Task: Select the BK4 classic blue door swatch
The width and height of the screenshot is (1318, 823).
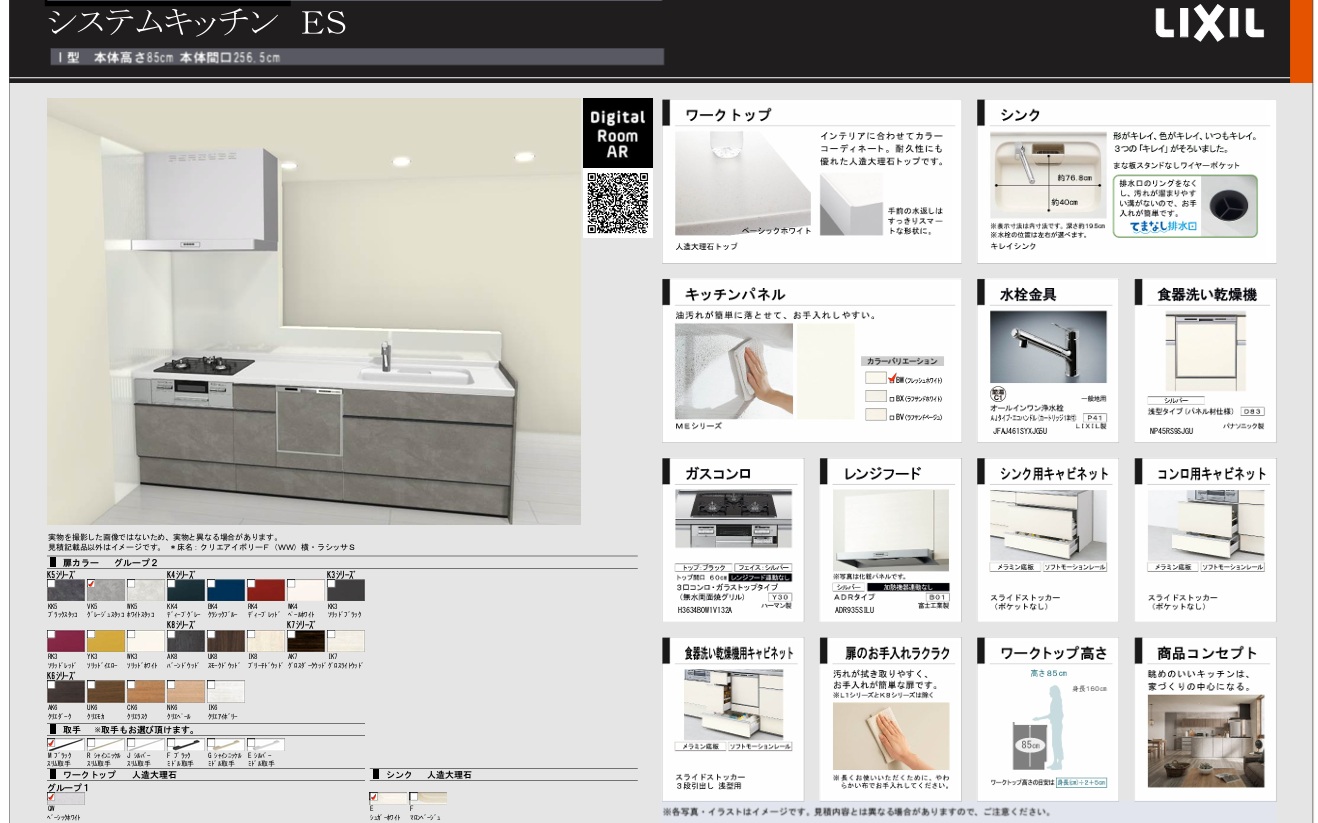Action: pyautogui.click(x=225, y=590)
